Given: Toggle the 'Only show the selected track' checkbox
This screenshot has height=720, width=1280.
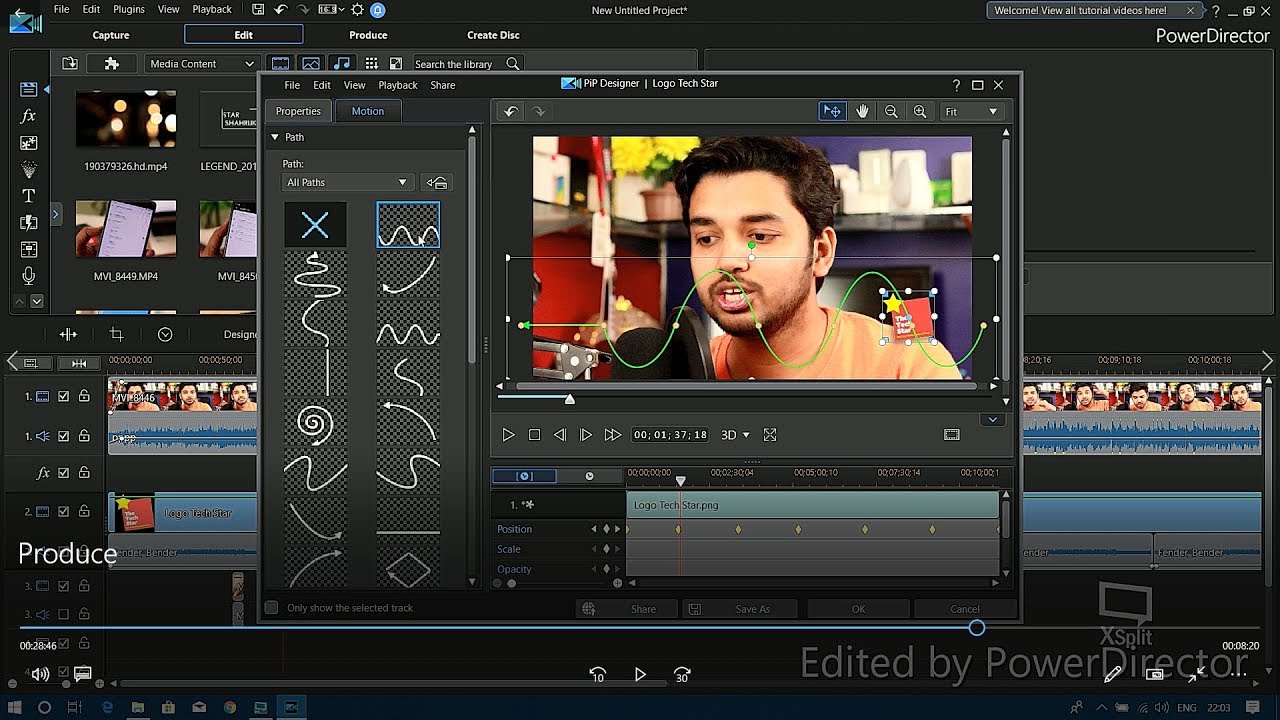Looking at the screenshot, I should (271, 608).
